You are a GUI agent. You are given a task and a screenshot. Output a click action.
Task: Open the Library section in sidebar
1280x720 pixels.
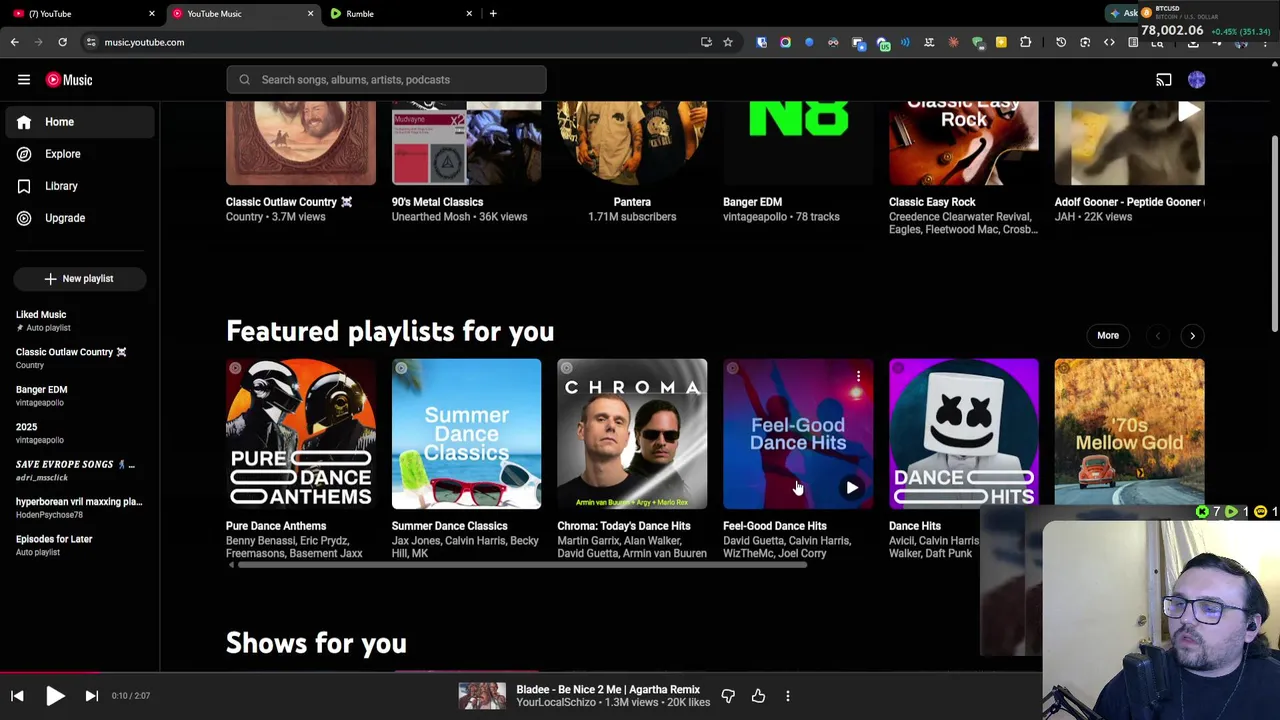(79, 186)
